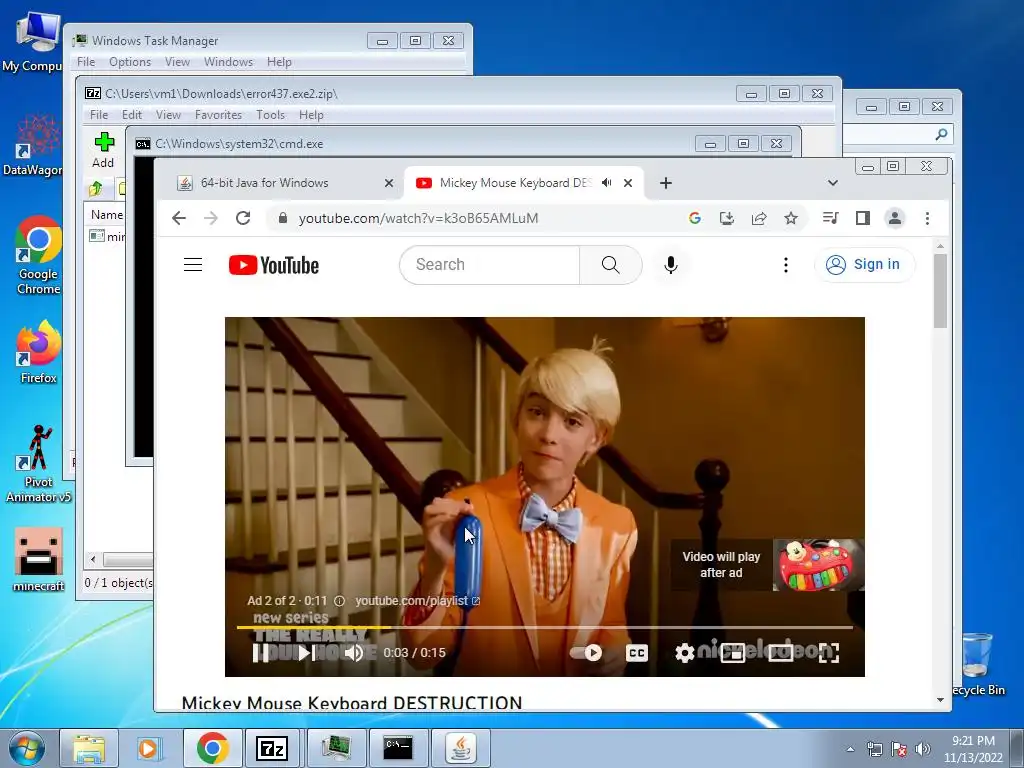Reload the YouTube page
Image resolution: width=1024 pixels, height=768 pixels.
pos(243,218)
